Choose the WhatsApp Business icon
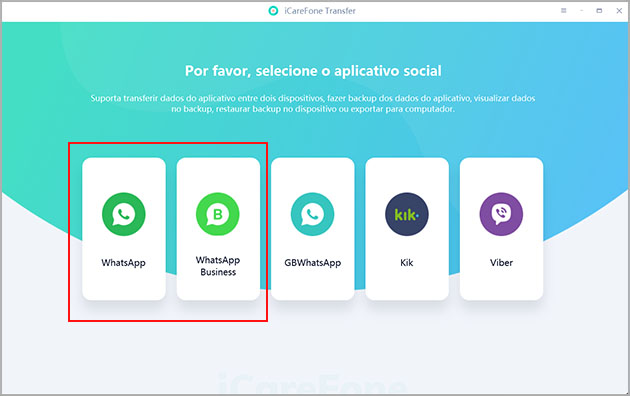630x396 pixels. coord(218,214)
